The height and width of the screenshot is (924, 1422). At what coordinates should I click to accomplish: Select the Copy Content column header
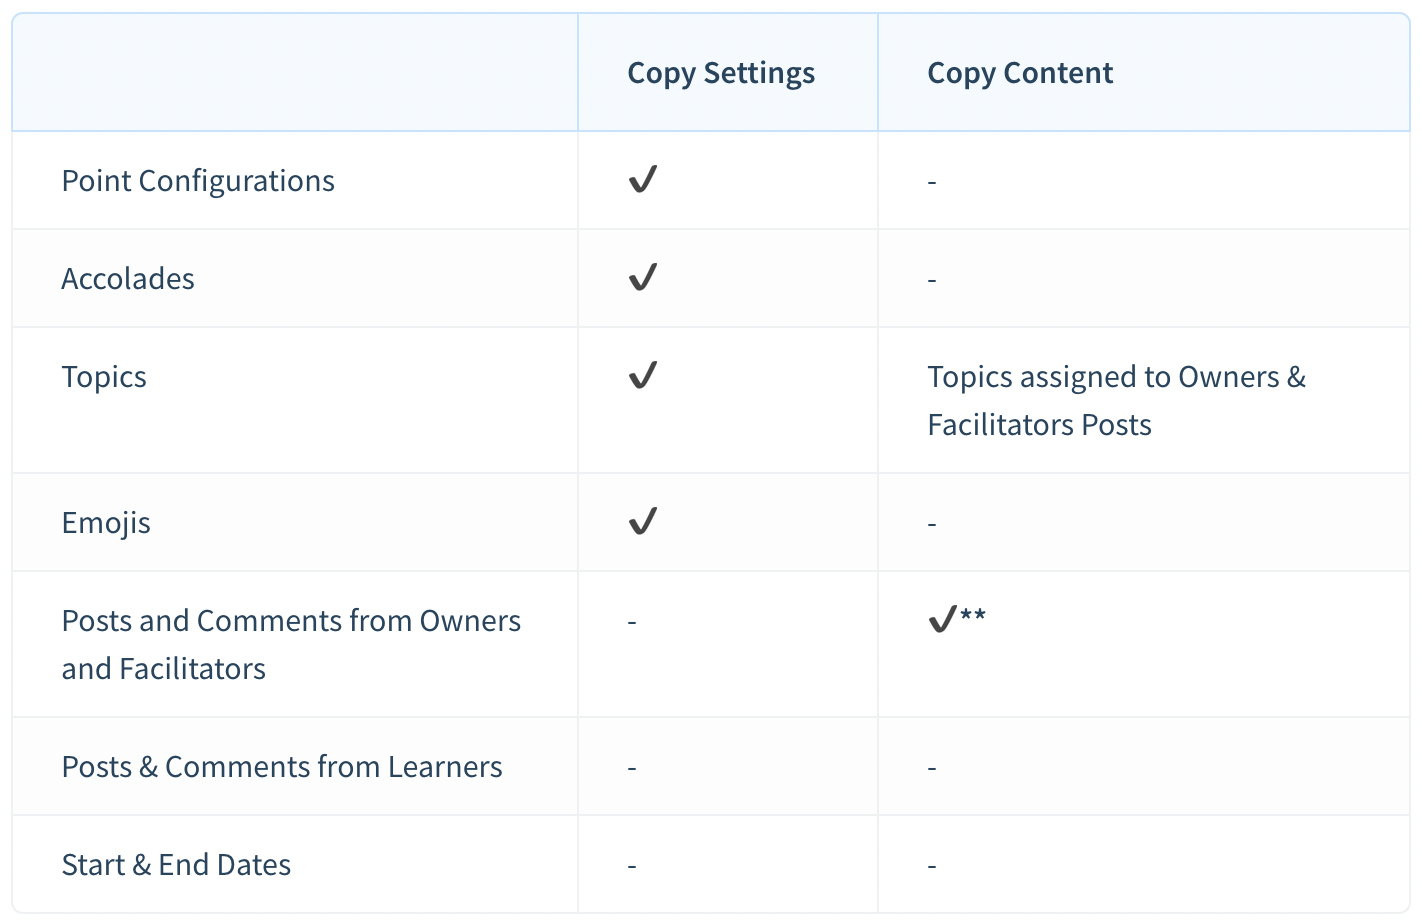1020,73
